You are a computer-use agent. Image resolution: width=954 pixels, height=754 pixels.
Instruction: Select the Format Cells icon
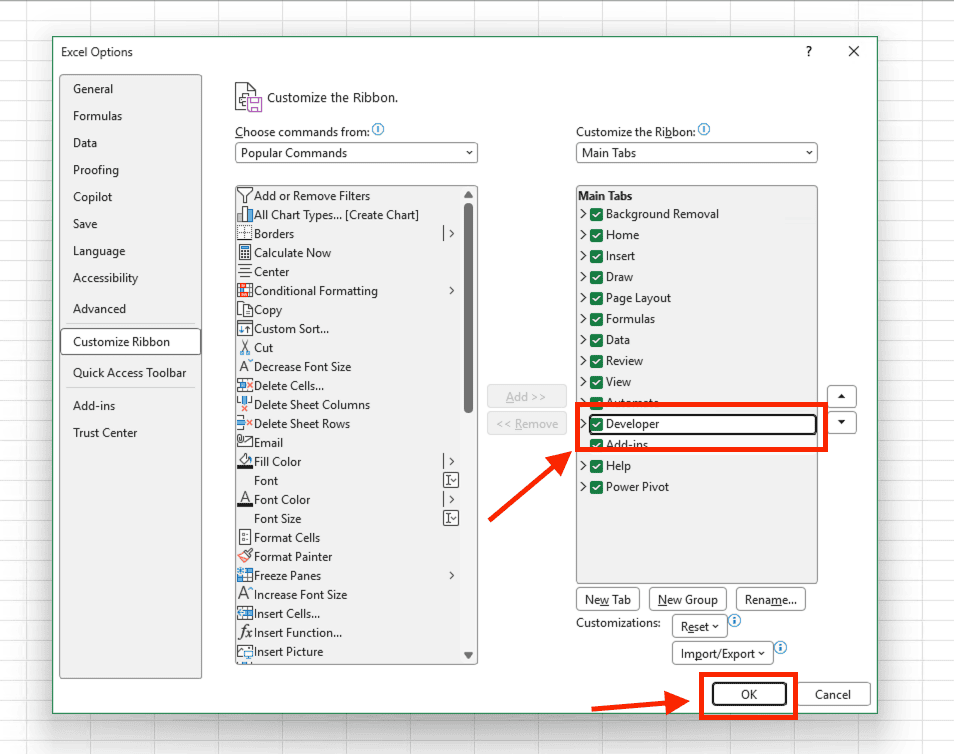[245, 537]
